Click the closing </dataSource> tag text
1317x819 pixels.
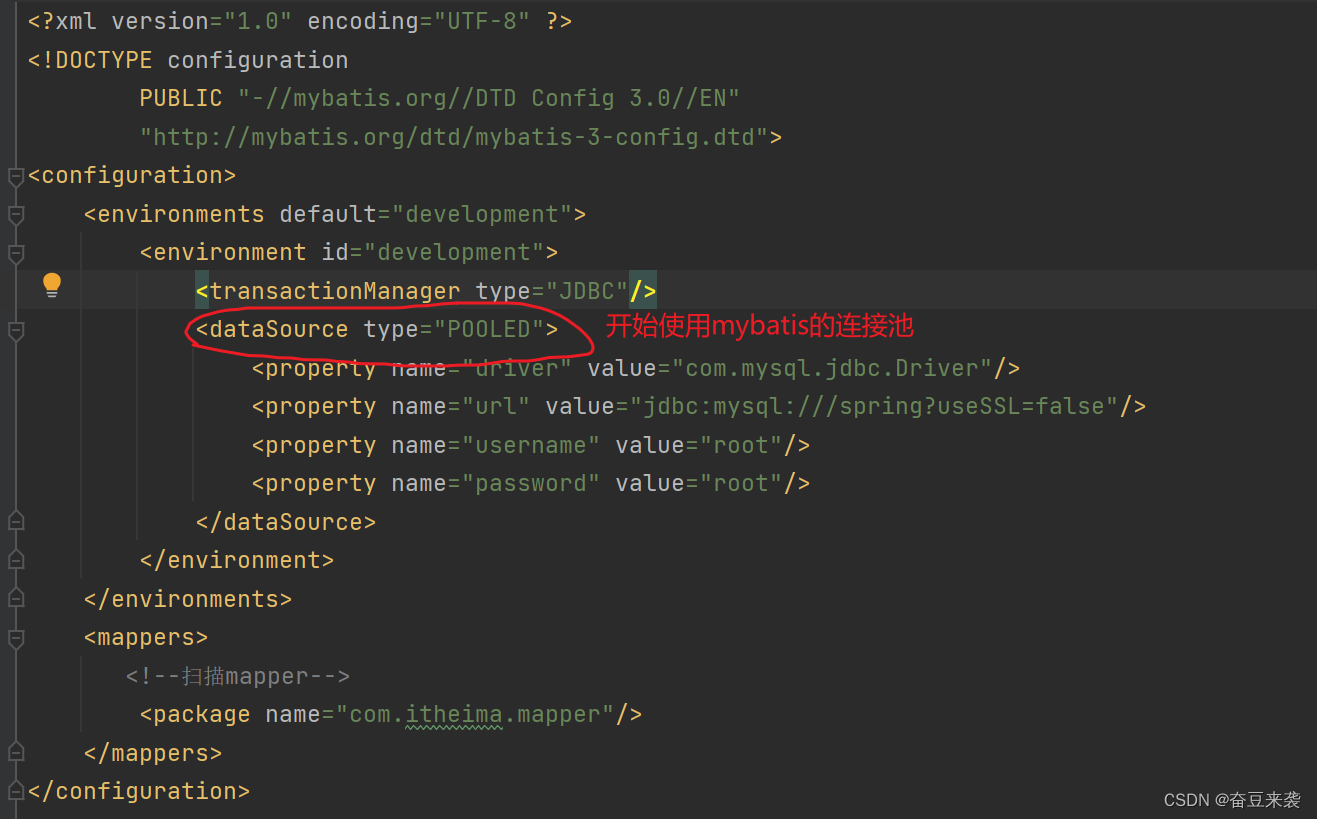[x=286, y=522]
